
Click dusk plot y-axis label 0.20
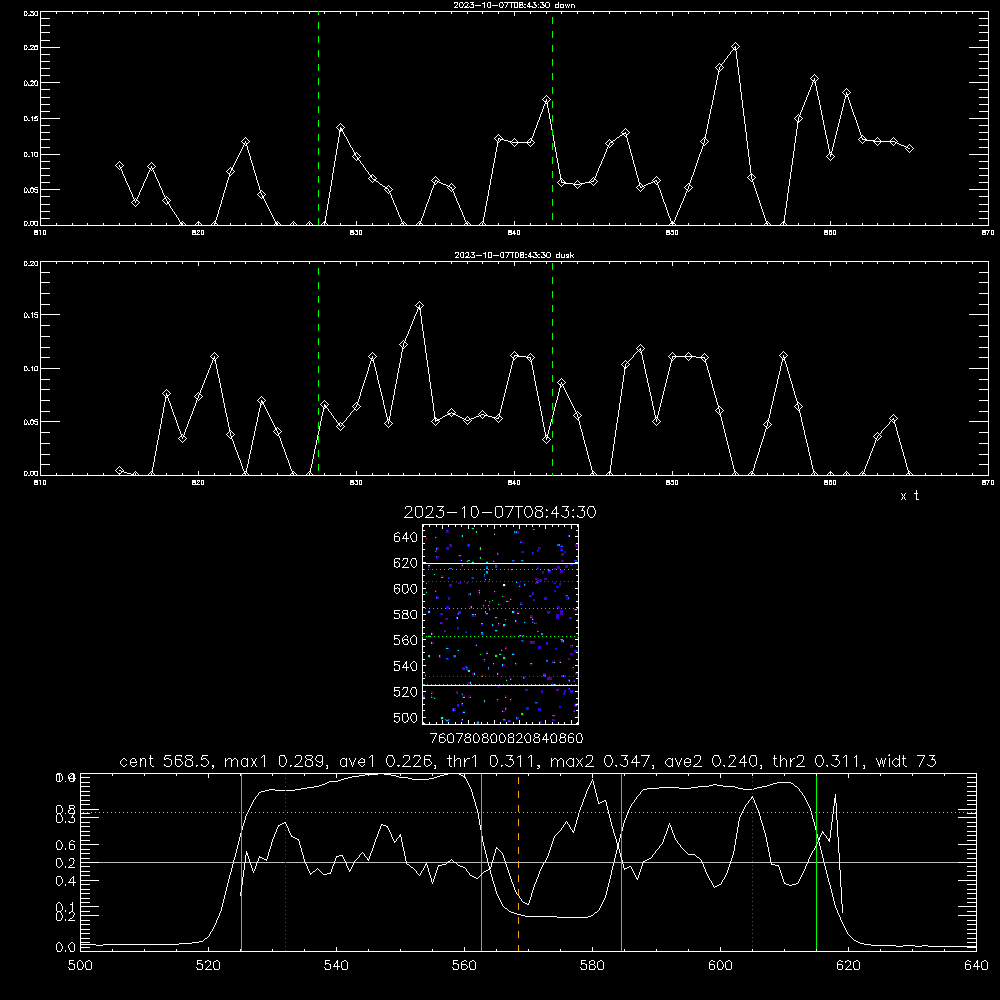(31, 263)
